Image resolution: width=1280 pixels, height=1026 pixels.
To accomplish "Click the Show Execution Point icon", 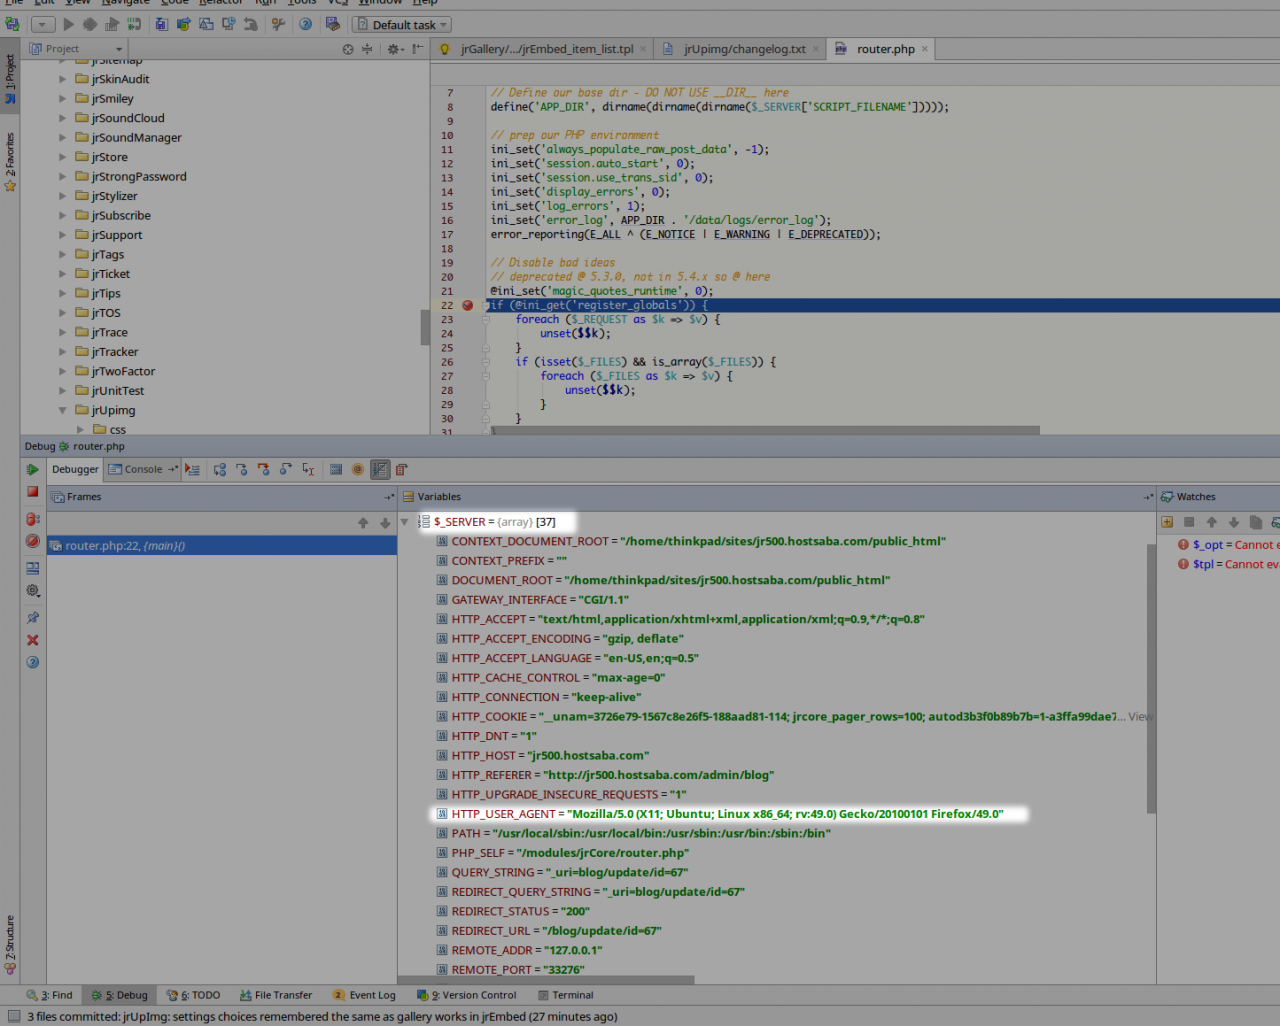I will coord(192,469).
